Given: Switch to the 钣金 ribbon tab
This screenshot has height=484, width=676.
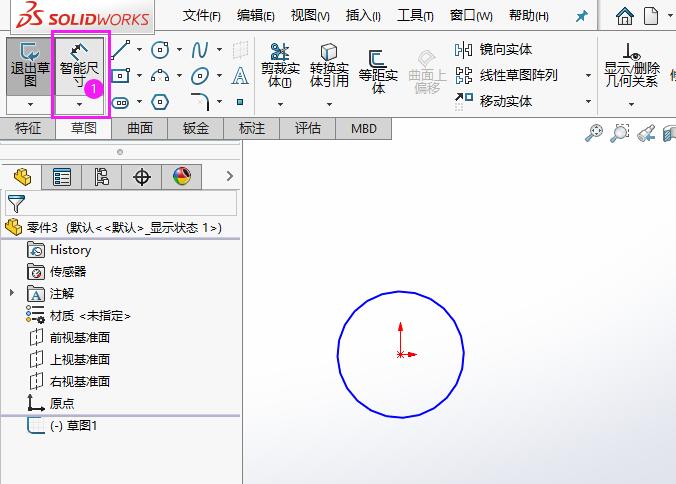Looking at the screenshot, I should click(x=196, y=128).
